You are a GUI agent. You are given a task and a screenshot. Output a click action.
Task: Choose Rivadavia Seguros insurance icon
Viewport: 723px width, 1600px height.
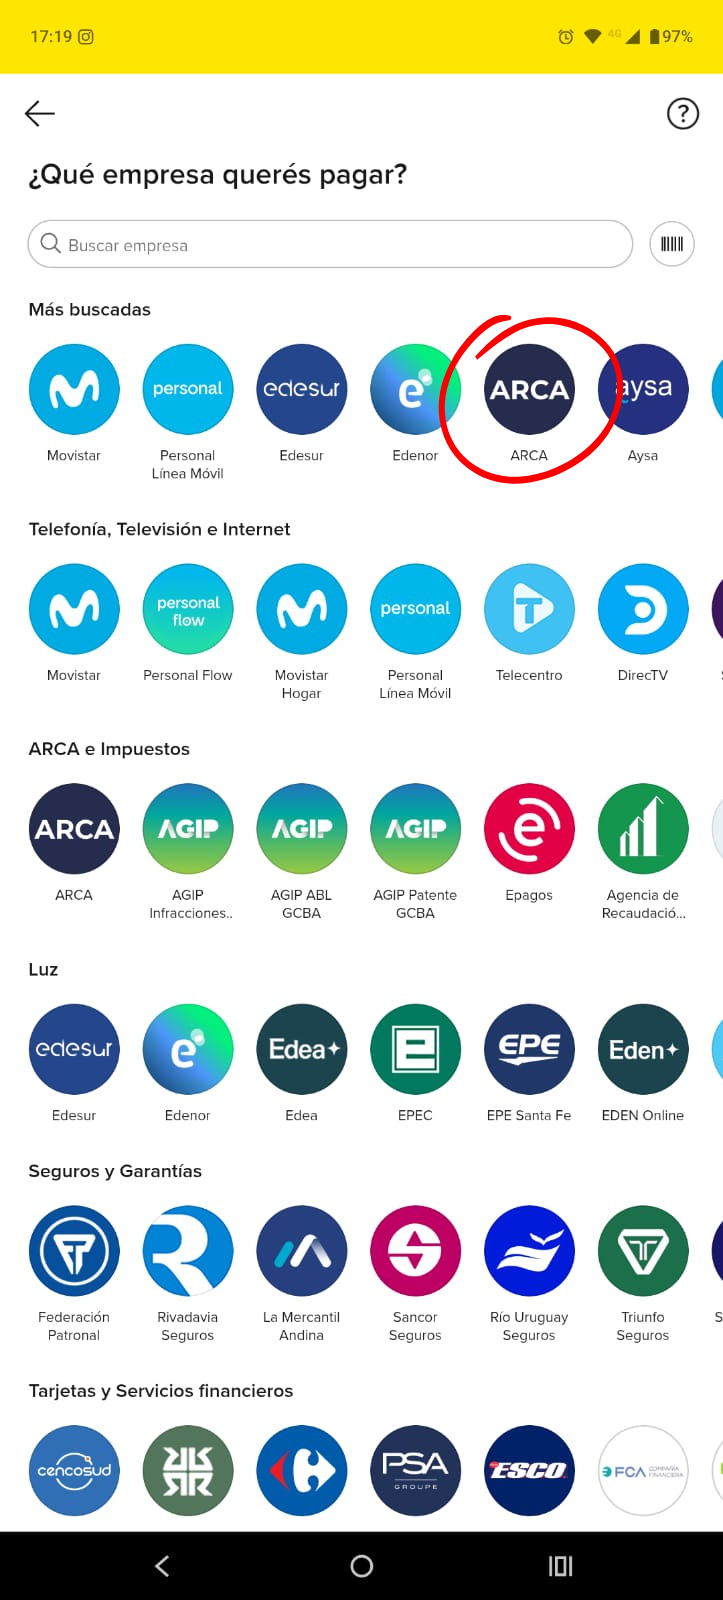(x=188, y=1251)
